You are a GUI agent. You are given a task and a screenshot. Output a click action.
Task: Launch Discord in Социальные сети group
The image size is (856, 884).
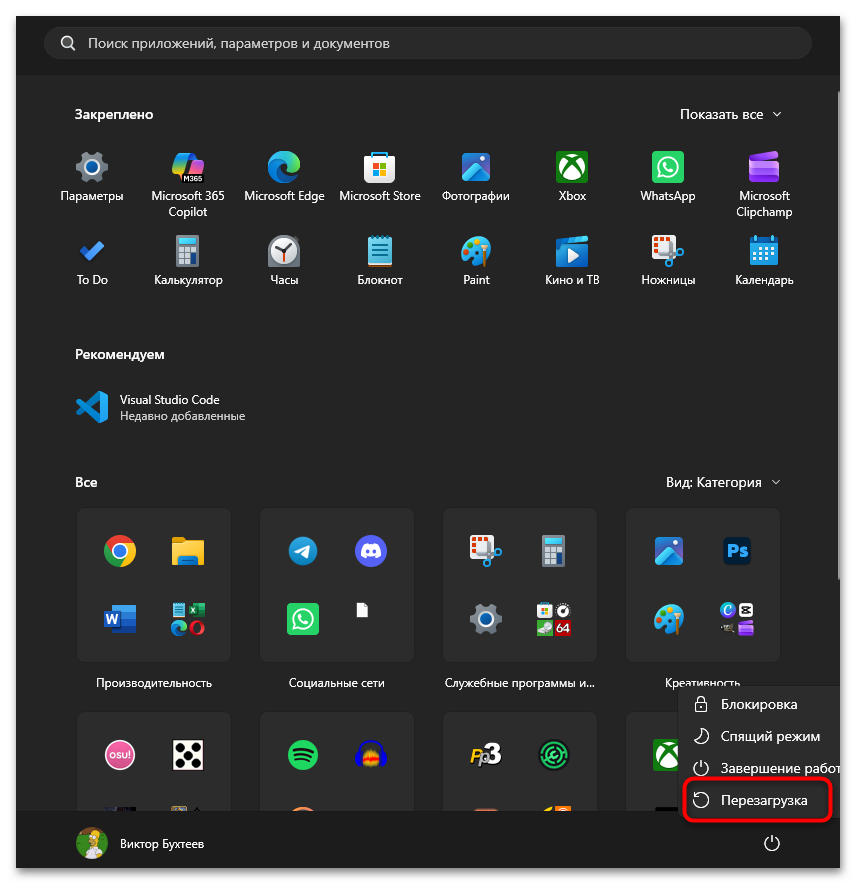370,551
